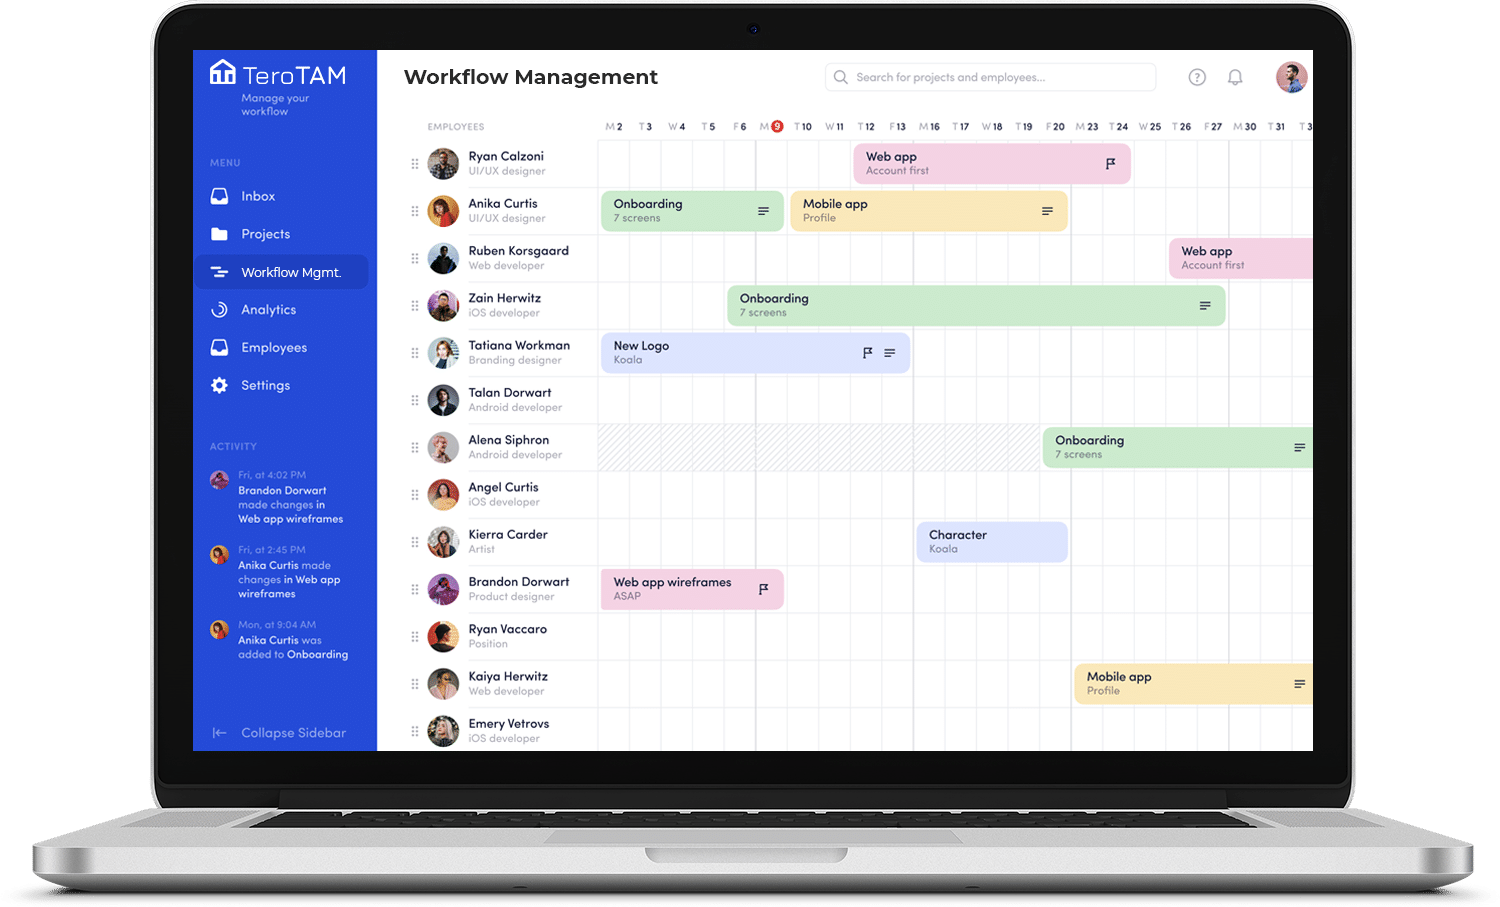Click the projects and employees search field
Image resolution: width=1500 pixels, height=907 pixels.
pyautogui.click(x=990, y=77)
